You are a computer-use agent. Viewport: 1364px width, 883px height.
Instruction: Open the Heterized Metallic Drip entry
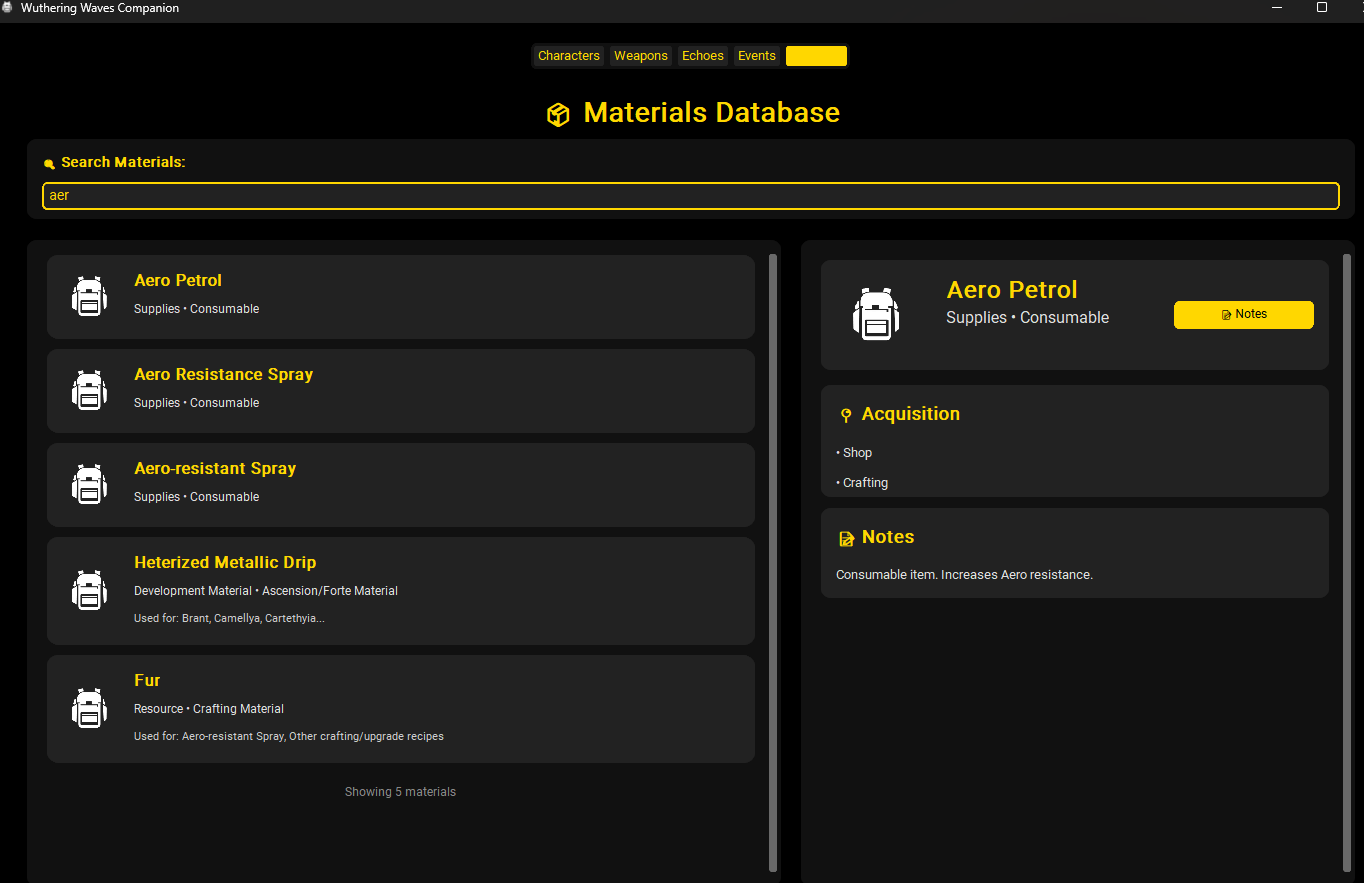[400, 591]
